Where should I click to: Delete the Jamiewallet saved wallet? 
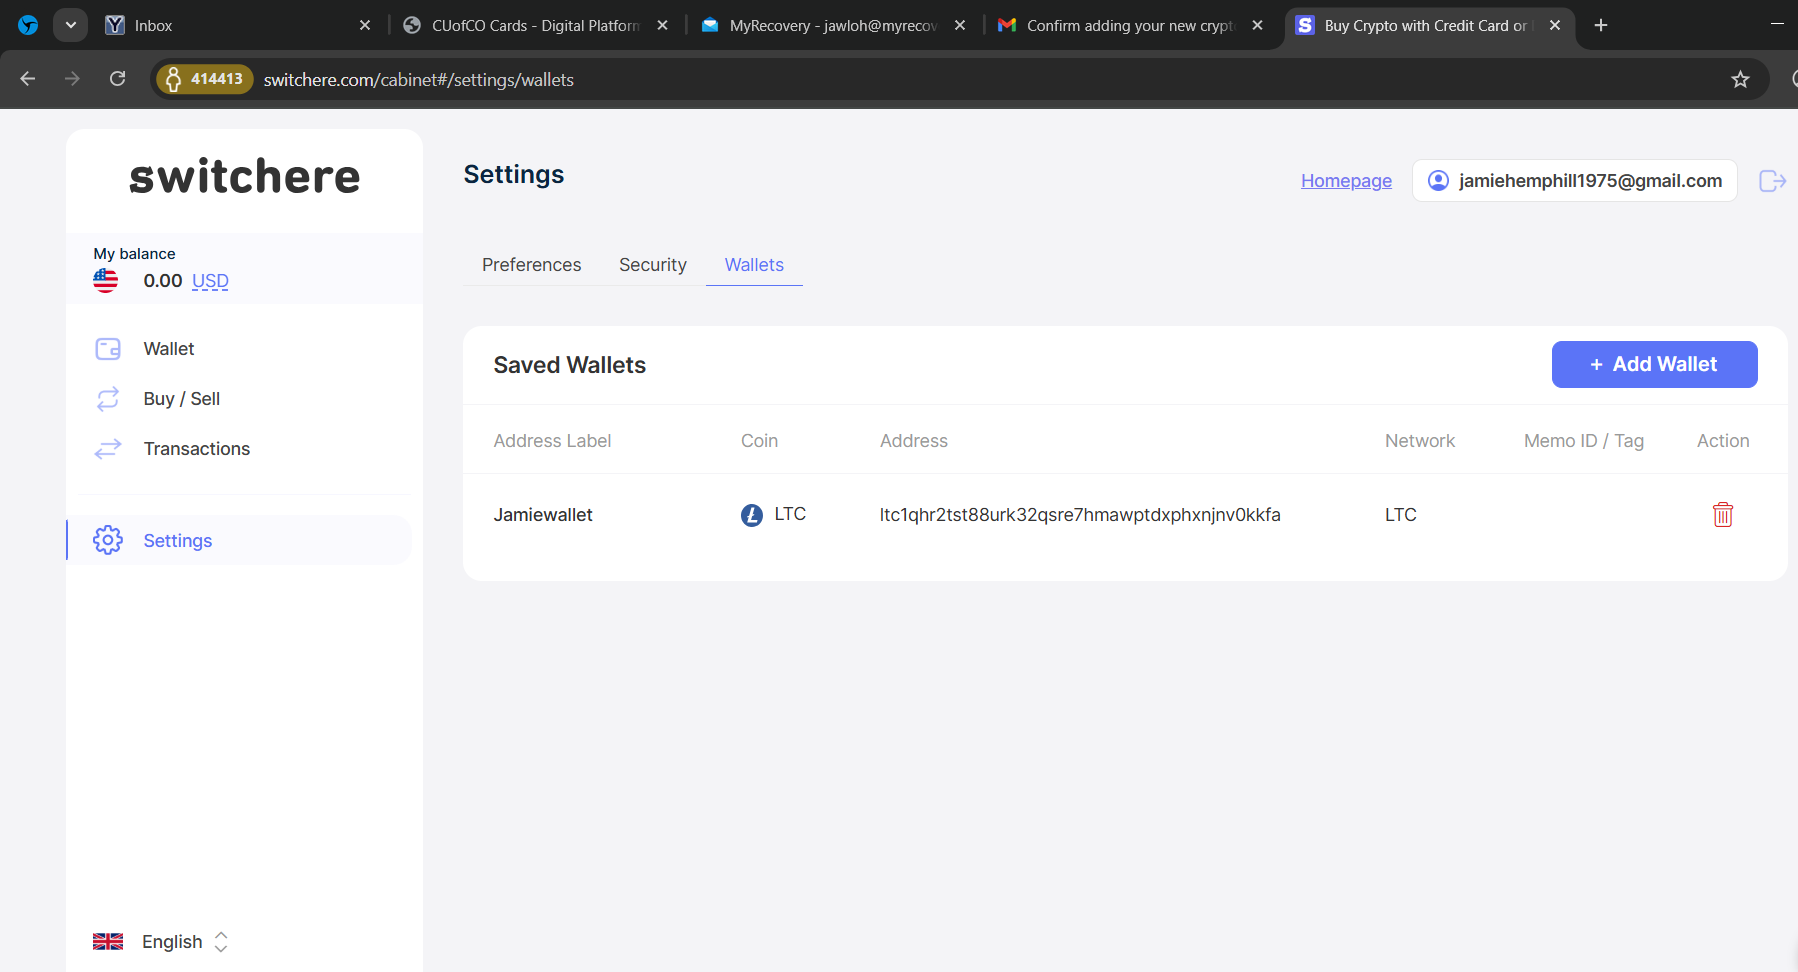click(1722, 515)
